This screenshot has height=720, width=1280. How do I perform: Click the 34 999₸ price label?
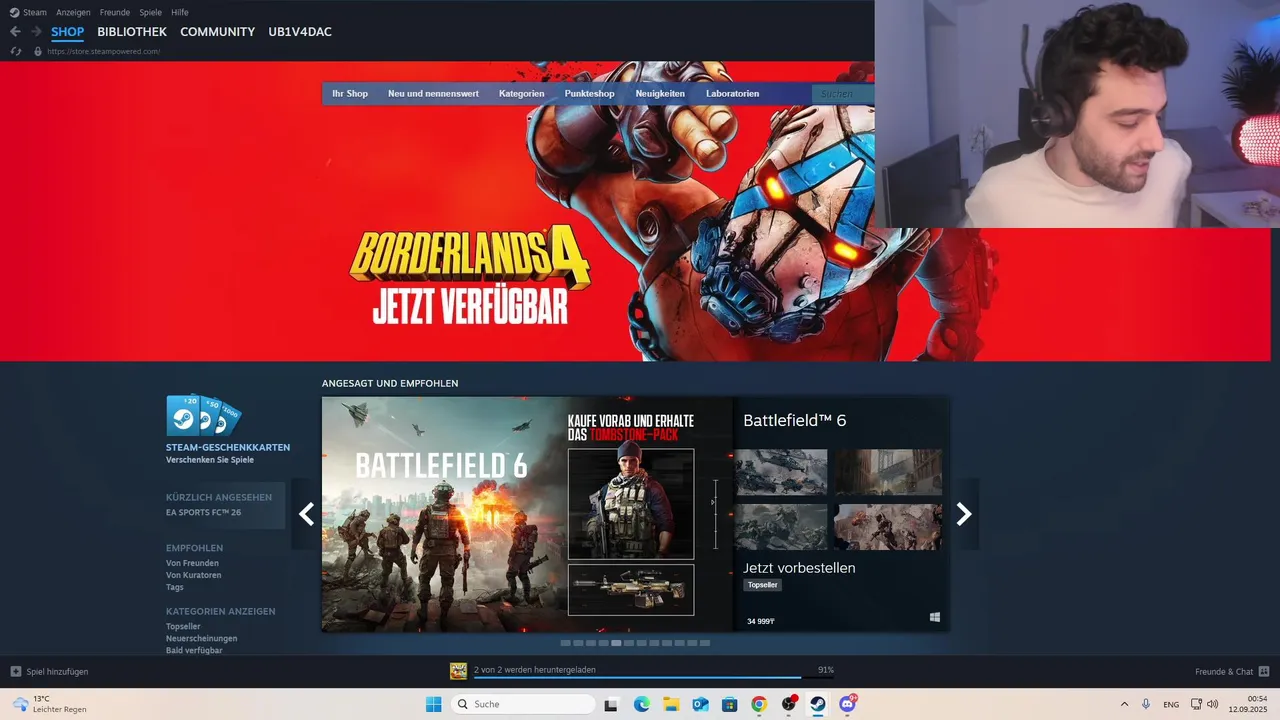pos(761,621)
